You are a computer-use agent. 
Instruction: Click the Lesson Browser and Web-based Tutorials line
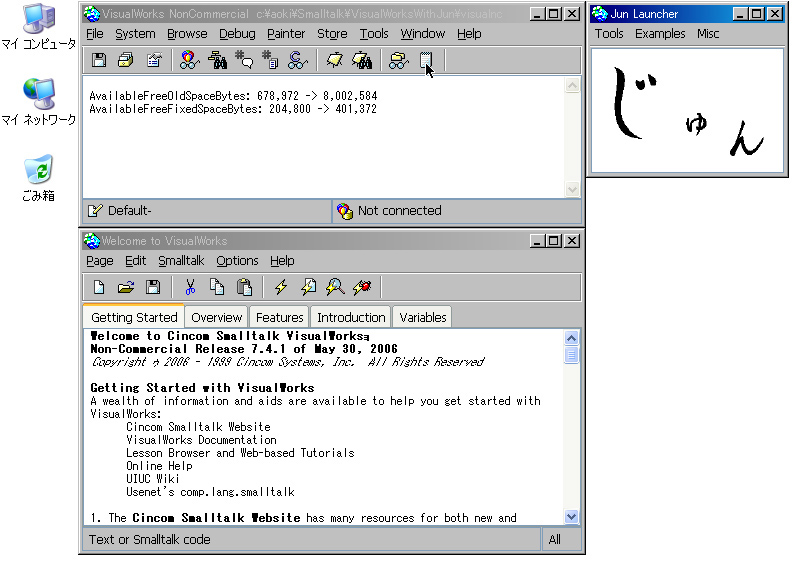tap(240, 453)
